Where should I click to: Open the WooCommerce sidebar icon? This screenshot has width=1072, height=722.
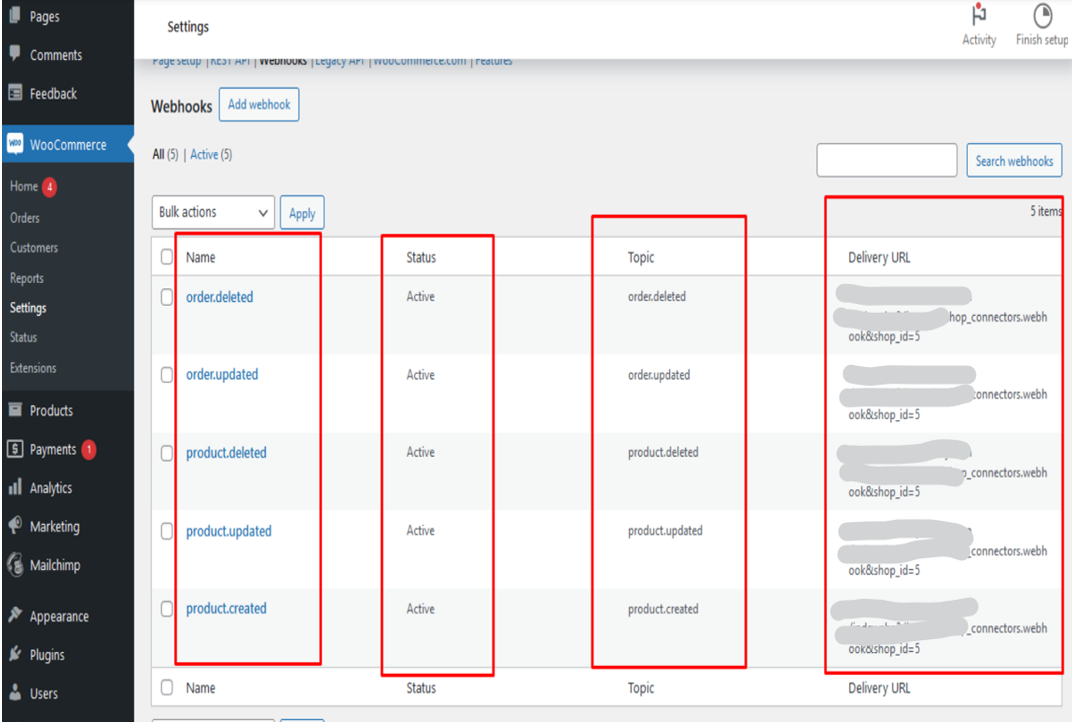pyautogui.click(x=14, y=144)
